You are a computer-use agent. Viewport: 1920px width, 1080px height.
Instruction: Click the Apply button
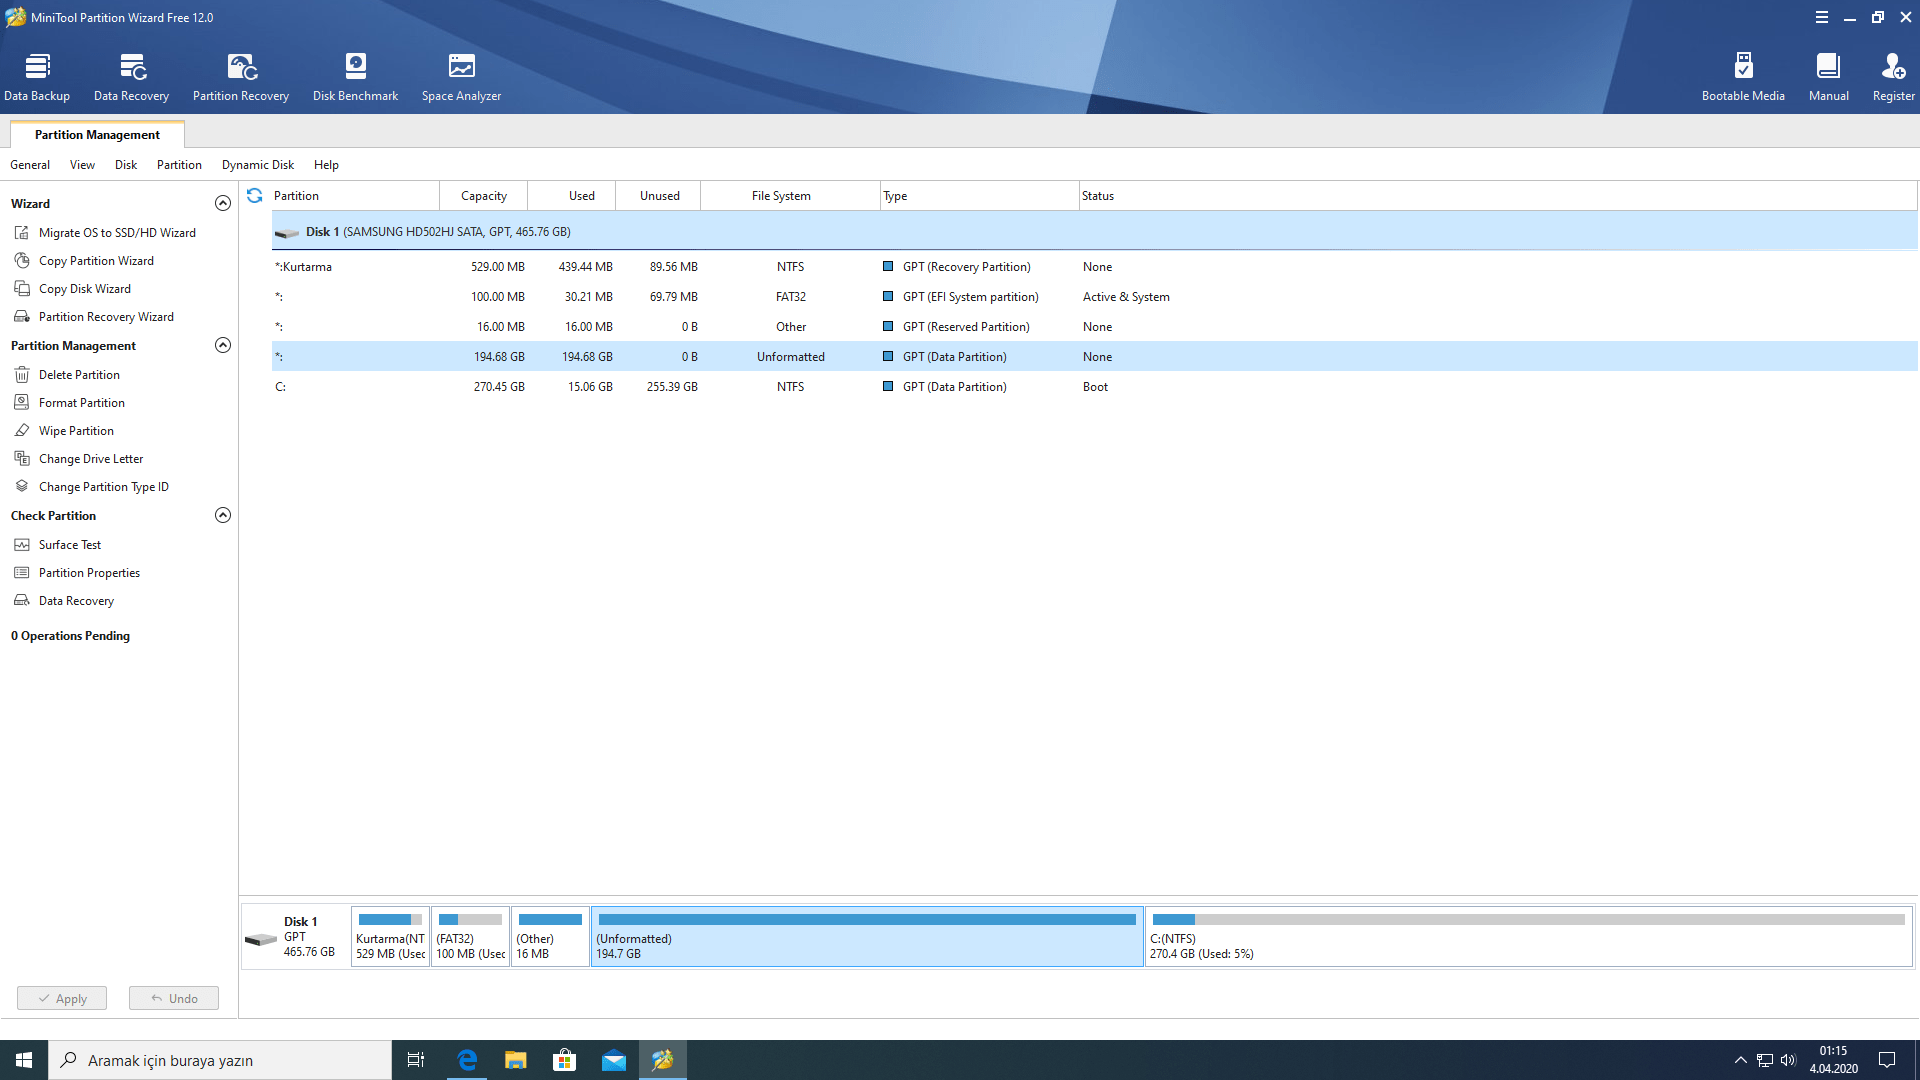click(62, 998)
